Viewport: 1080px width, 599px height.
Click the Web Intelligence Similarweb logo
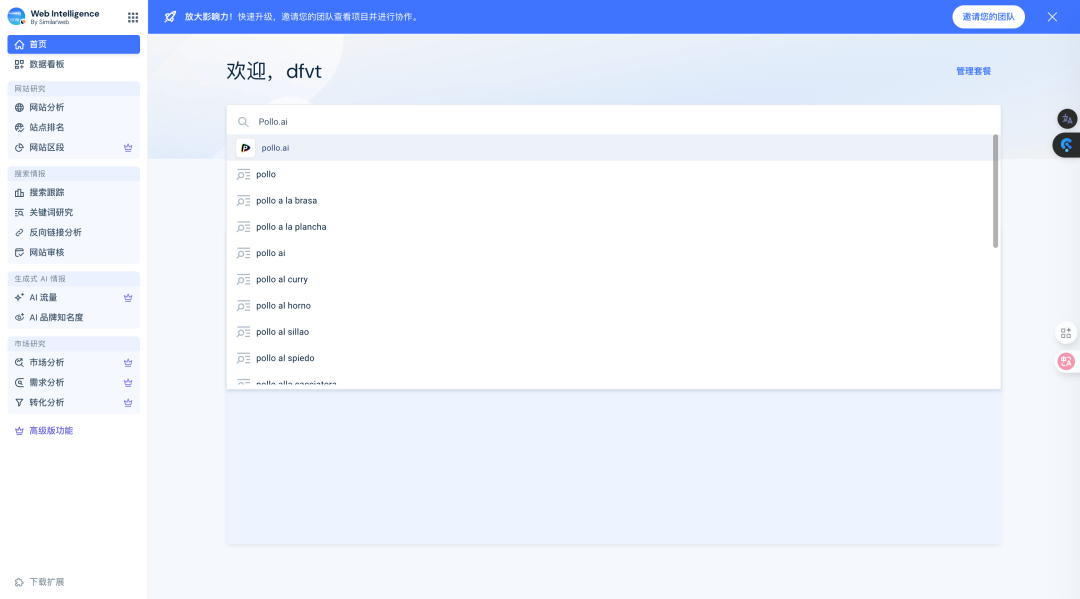point(54,17)
